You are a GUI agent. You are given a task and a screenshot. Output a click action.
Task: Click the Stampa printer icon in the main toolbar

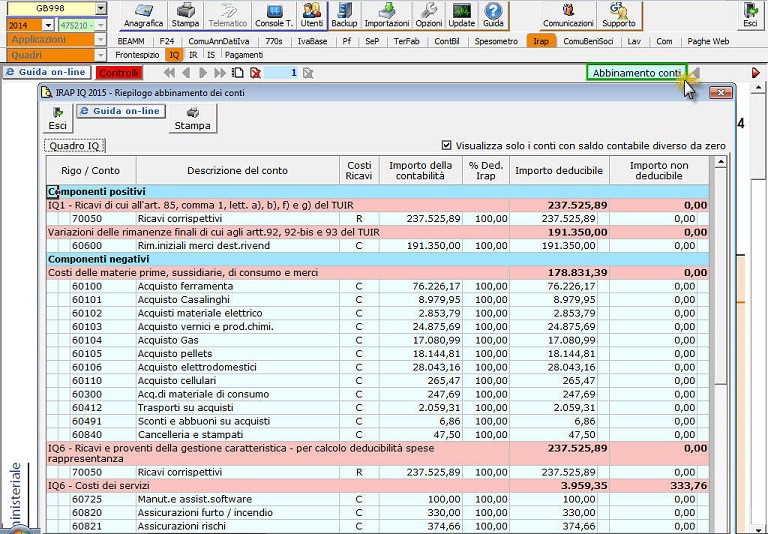[x=185, y=16]
